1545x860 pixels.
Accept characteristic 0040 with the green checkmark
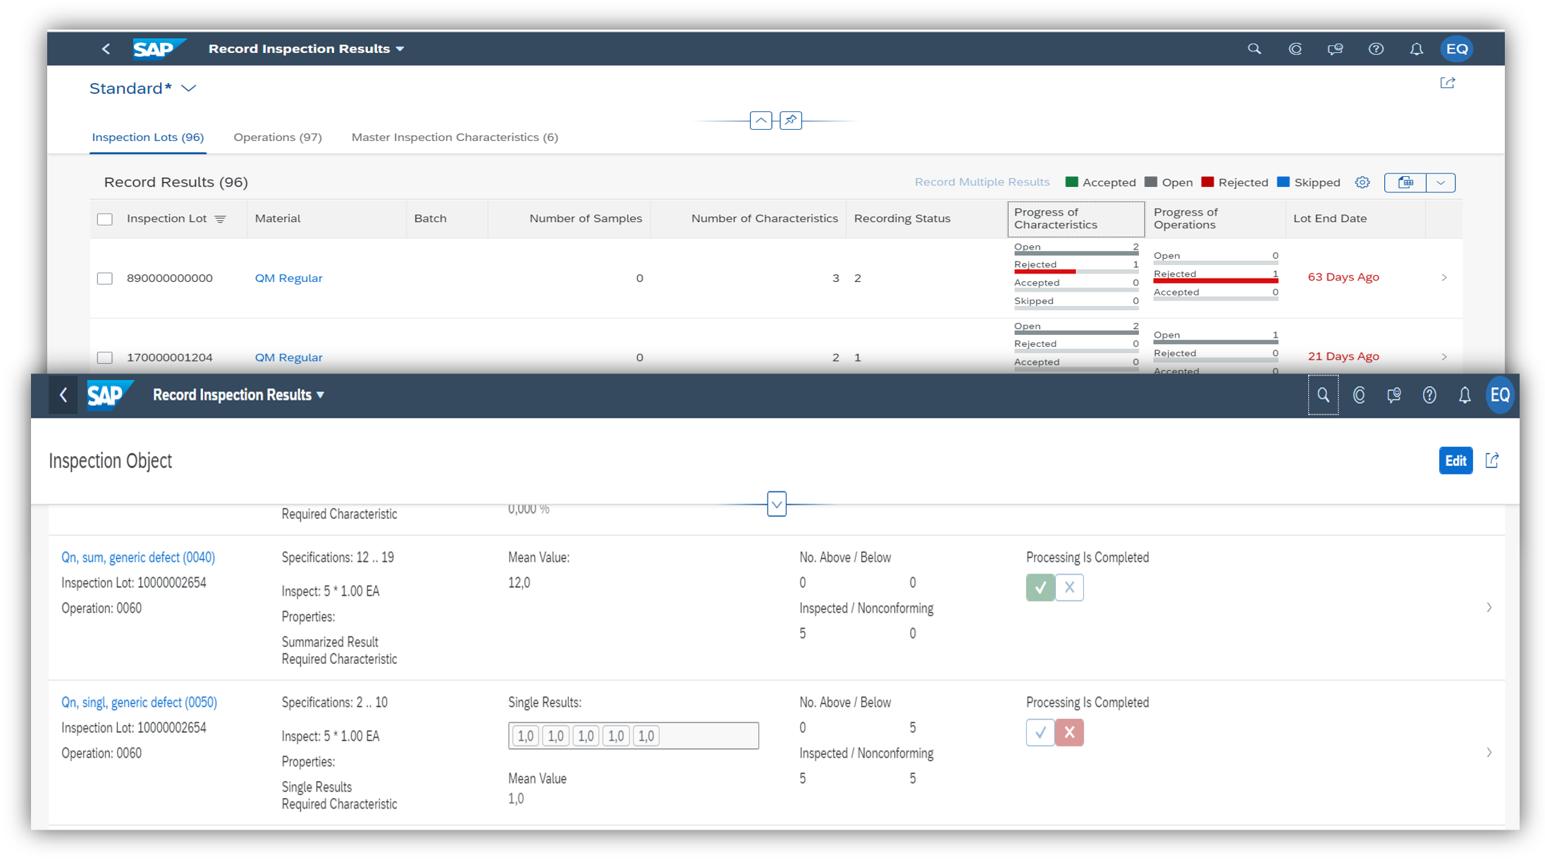[1040, 588]
